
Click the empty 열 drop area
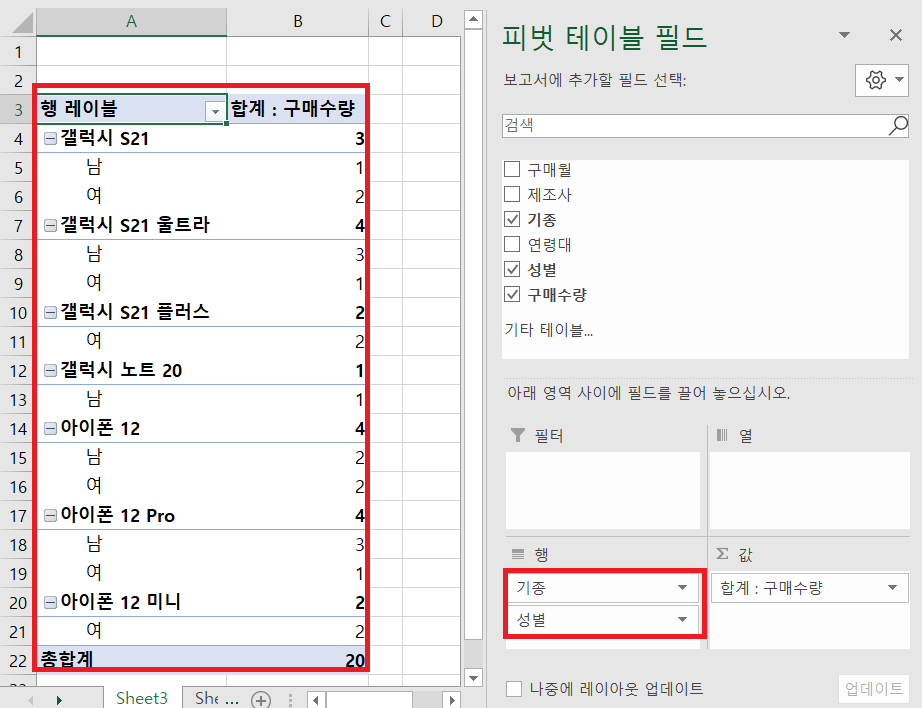(x=809, y=490)
